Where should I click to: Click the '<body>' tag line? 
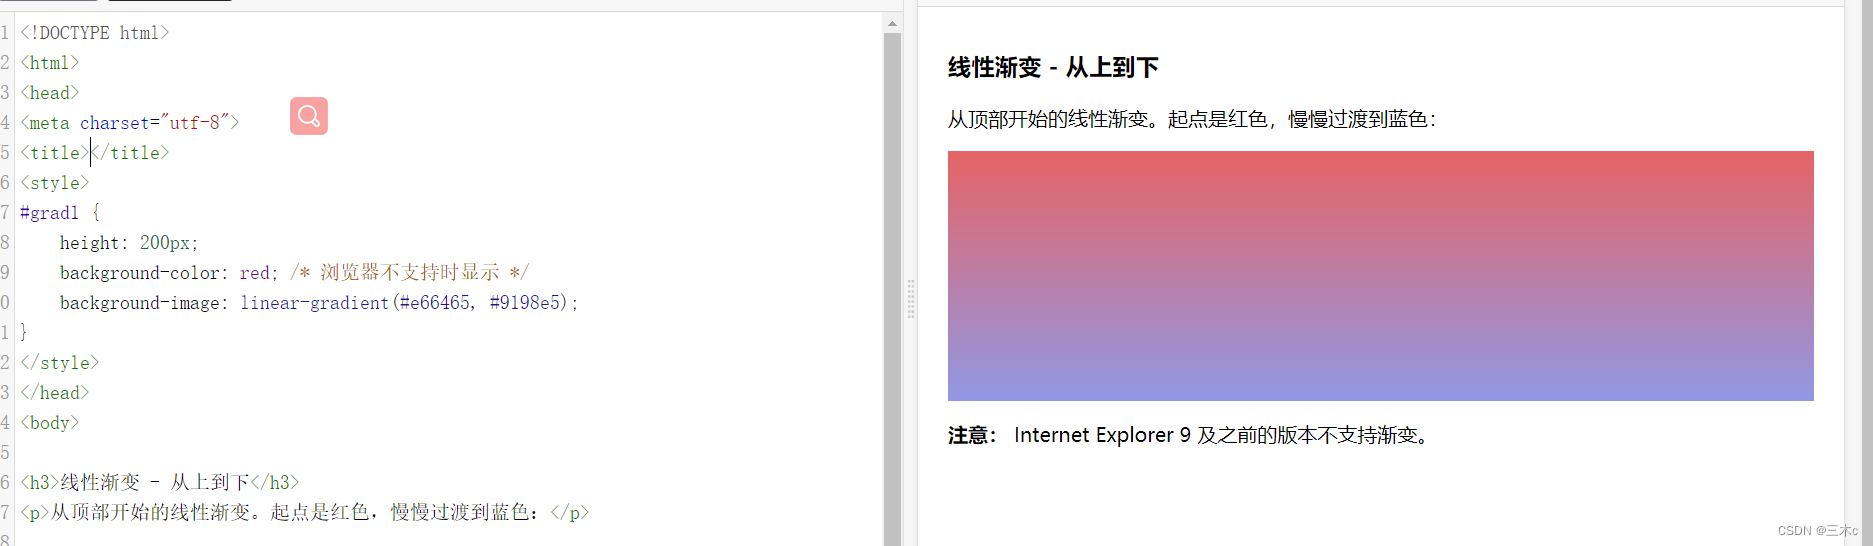click(50, 423)
